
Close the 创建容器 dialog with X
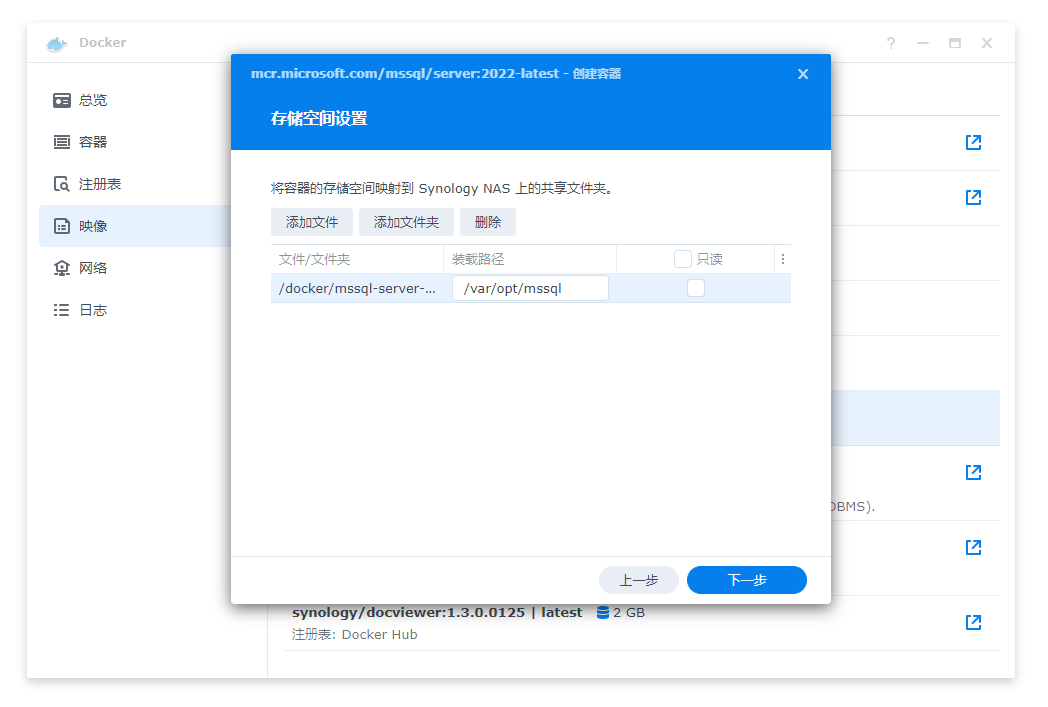click(803, 74)
